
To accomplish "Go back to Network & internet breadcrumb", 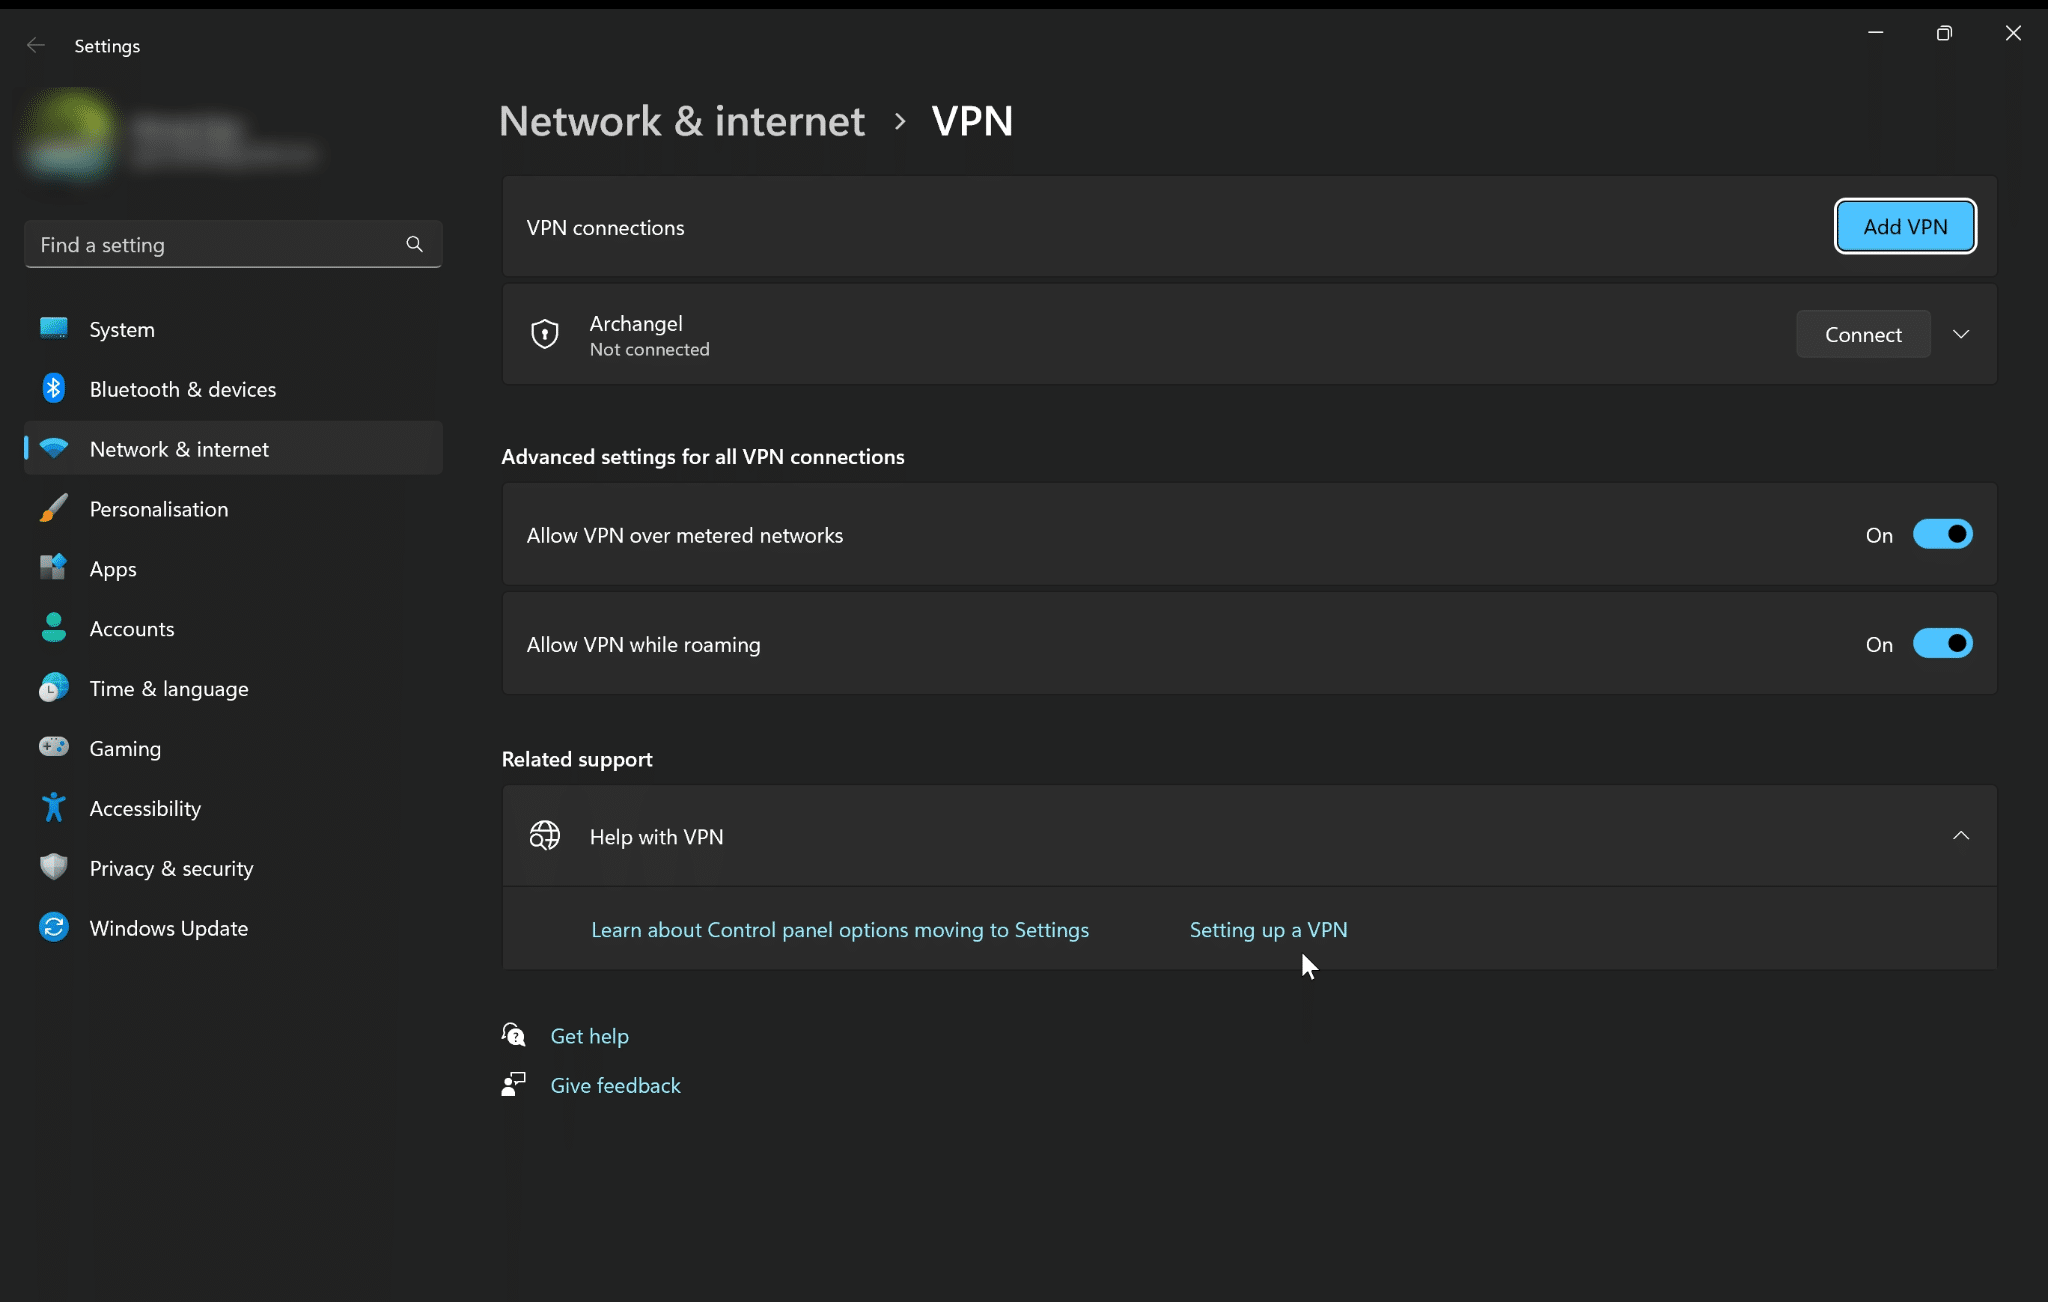I will (682, 121).
